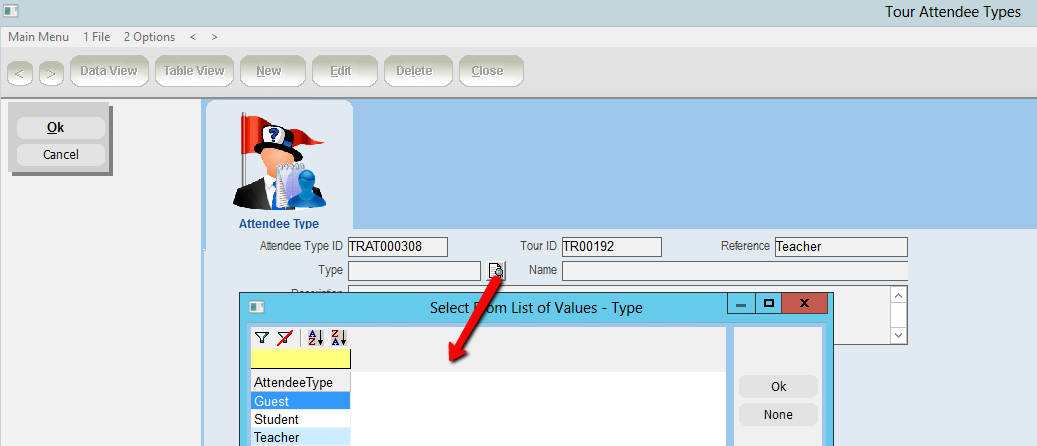Click the Cancel button on left panel

(x=61, y=155)
